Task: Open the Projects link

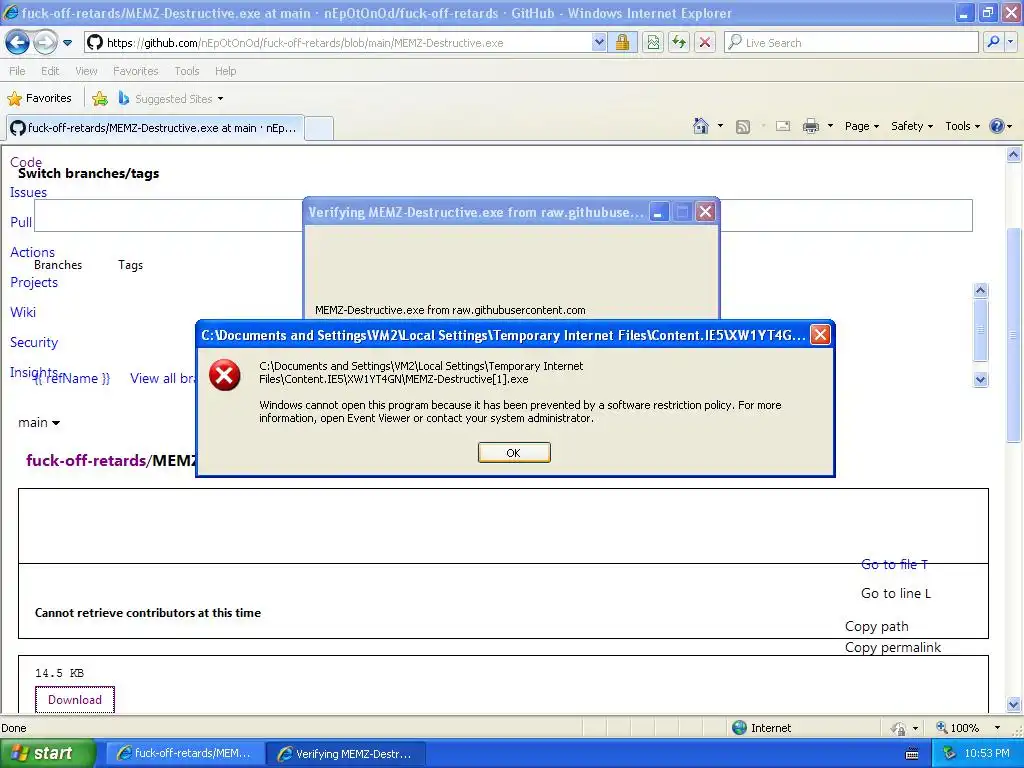Action: pos(34,282)
